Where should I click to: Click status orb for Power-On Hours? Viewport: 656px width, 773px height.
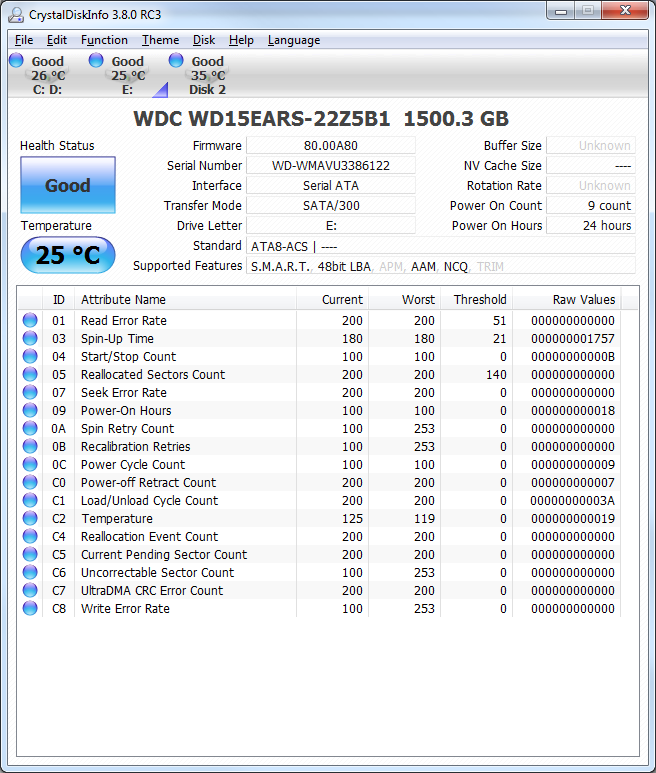click(30, 410)
